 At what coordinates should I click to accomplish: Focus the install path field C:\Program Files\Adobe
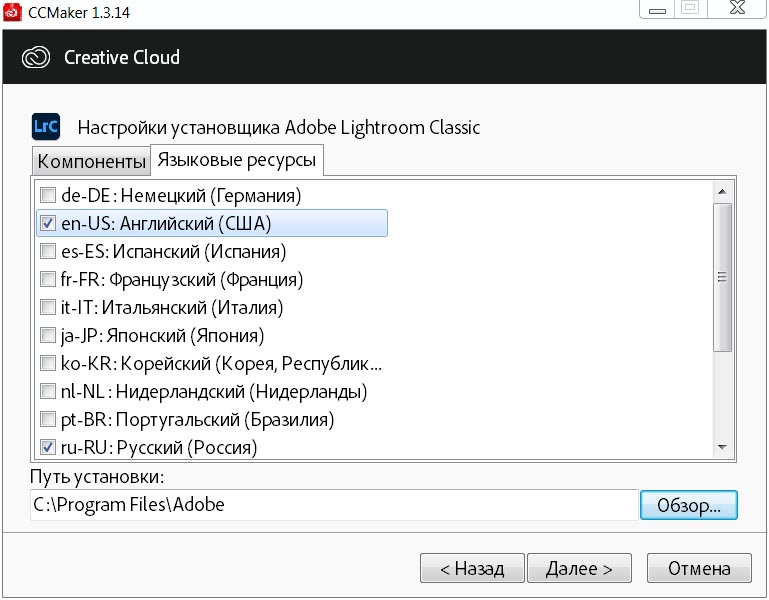(334, 505)
